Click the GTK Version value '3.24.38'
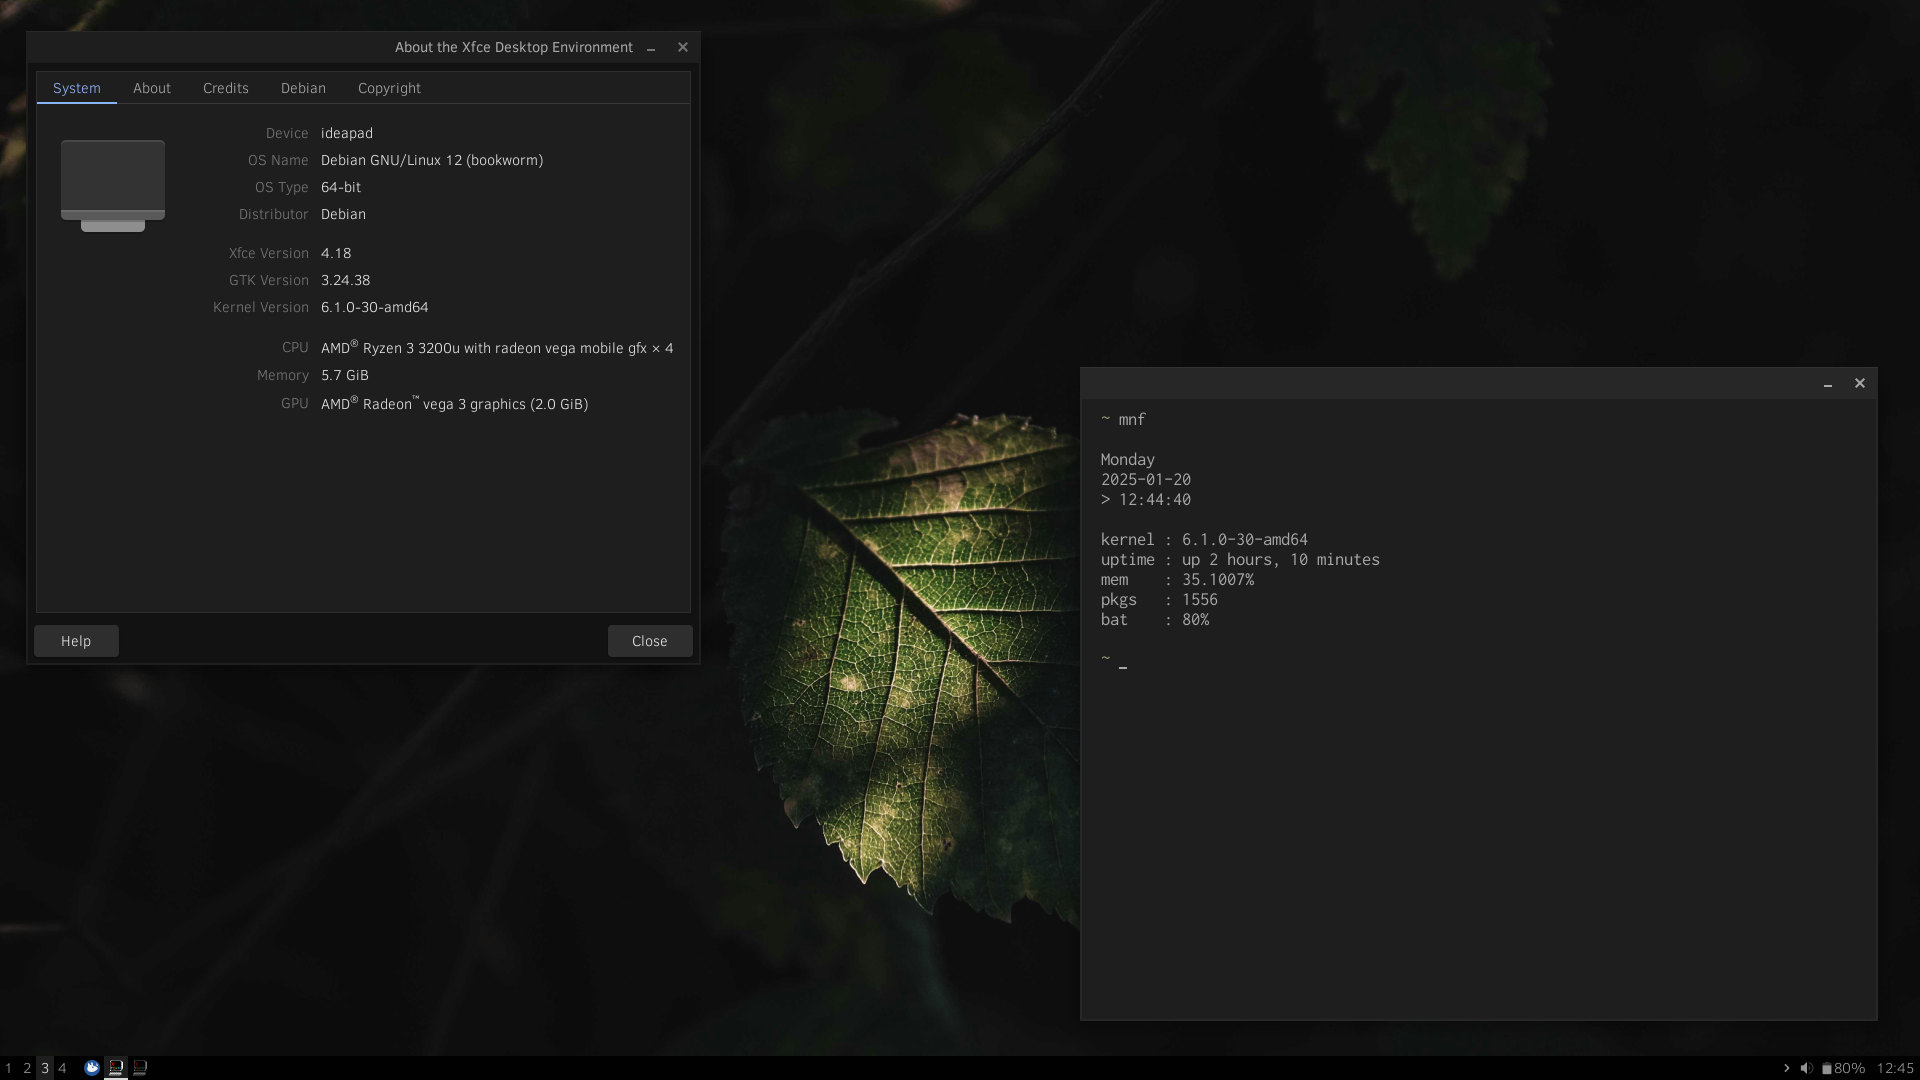 [x=345, y=280]
